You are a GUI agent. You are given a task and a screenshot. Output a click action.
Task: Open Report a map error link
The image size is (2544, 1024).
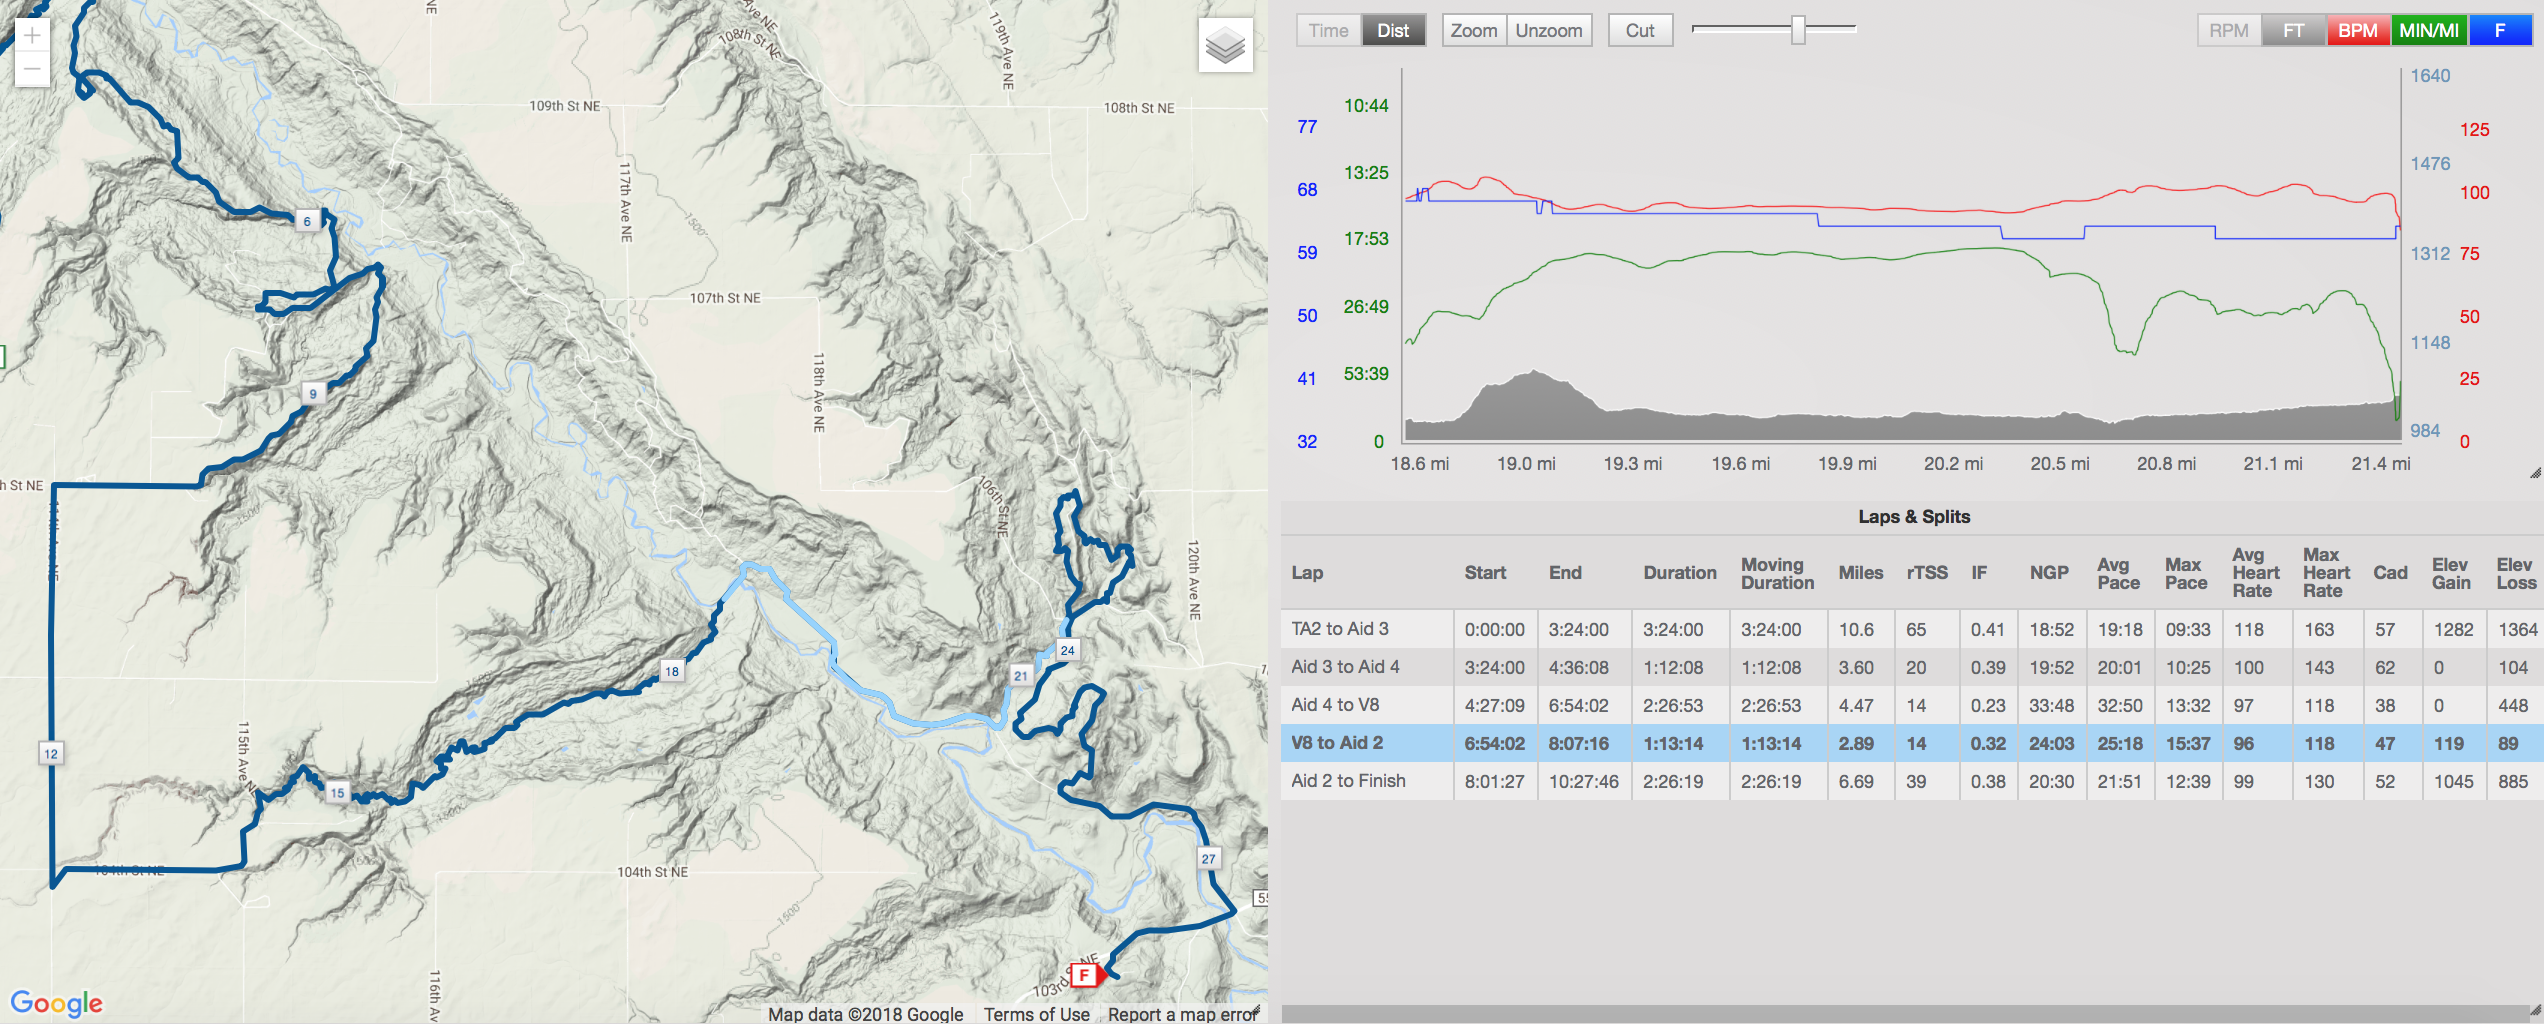tap(1182, 1014)
